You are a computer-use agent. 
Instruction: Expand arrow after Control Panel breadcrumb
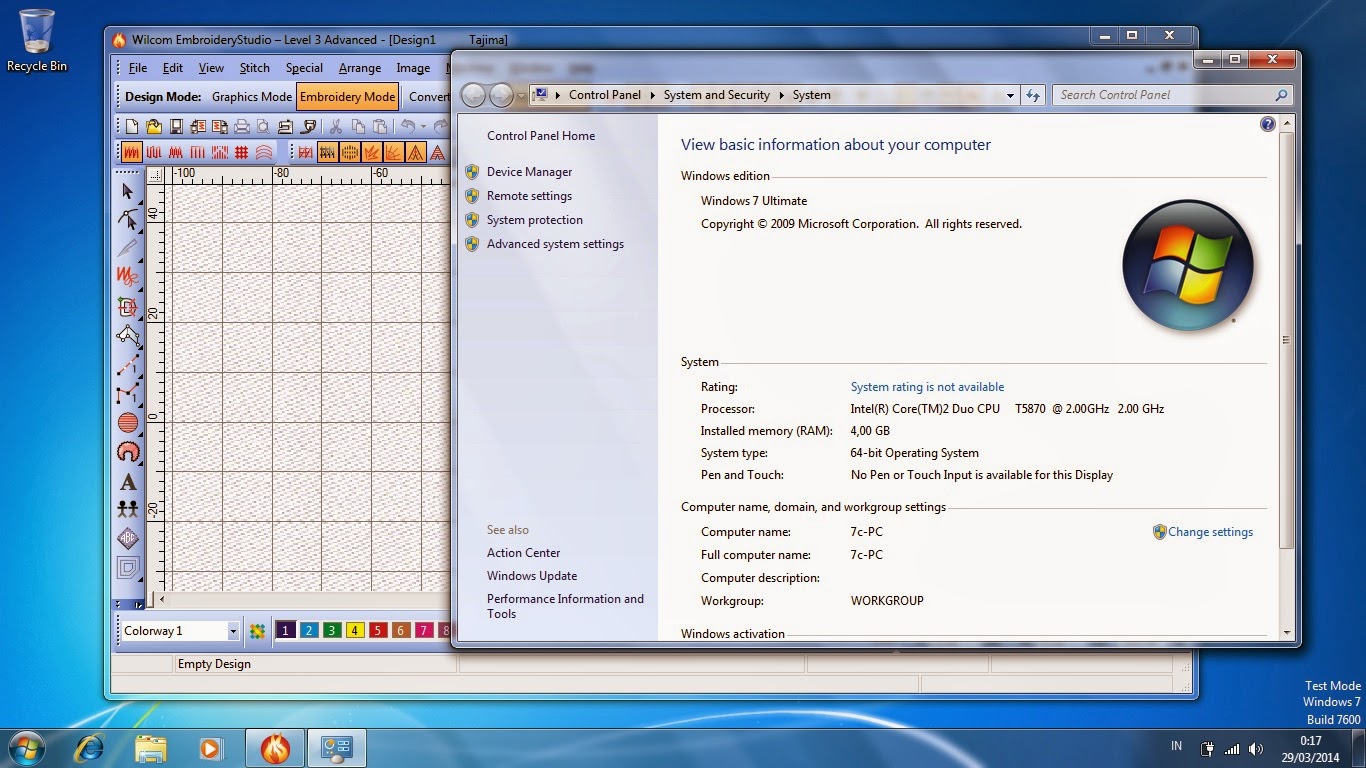click(x=652, y=95)
